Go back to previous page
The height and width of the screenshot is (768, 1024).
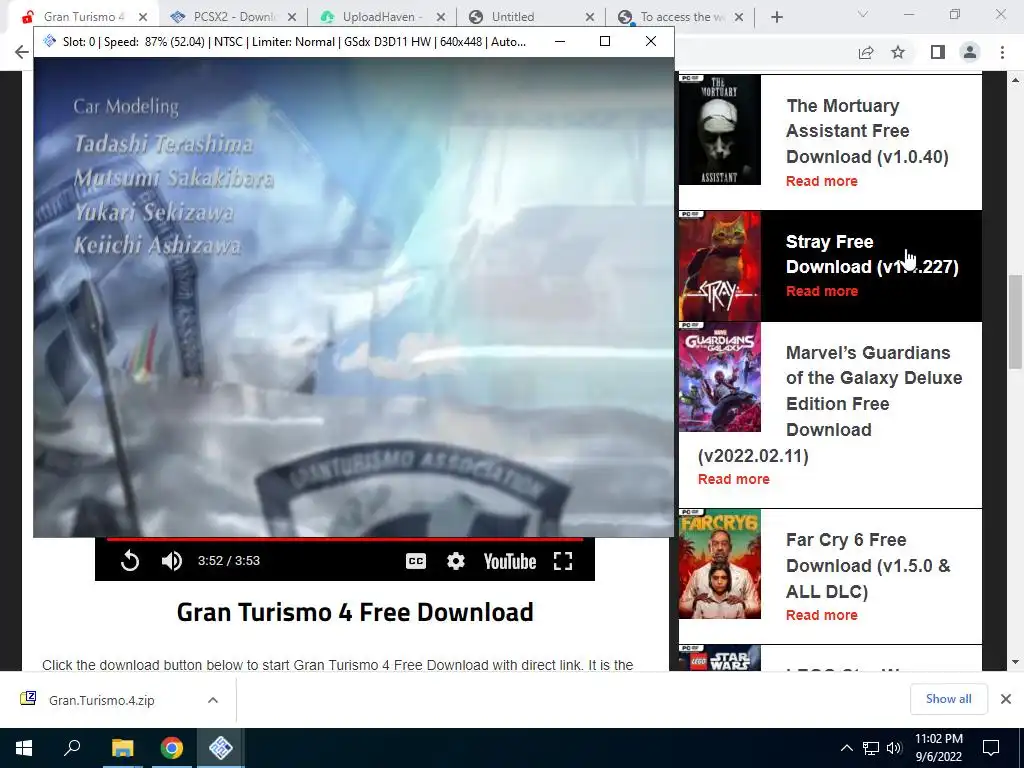[x=22, y=52]
